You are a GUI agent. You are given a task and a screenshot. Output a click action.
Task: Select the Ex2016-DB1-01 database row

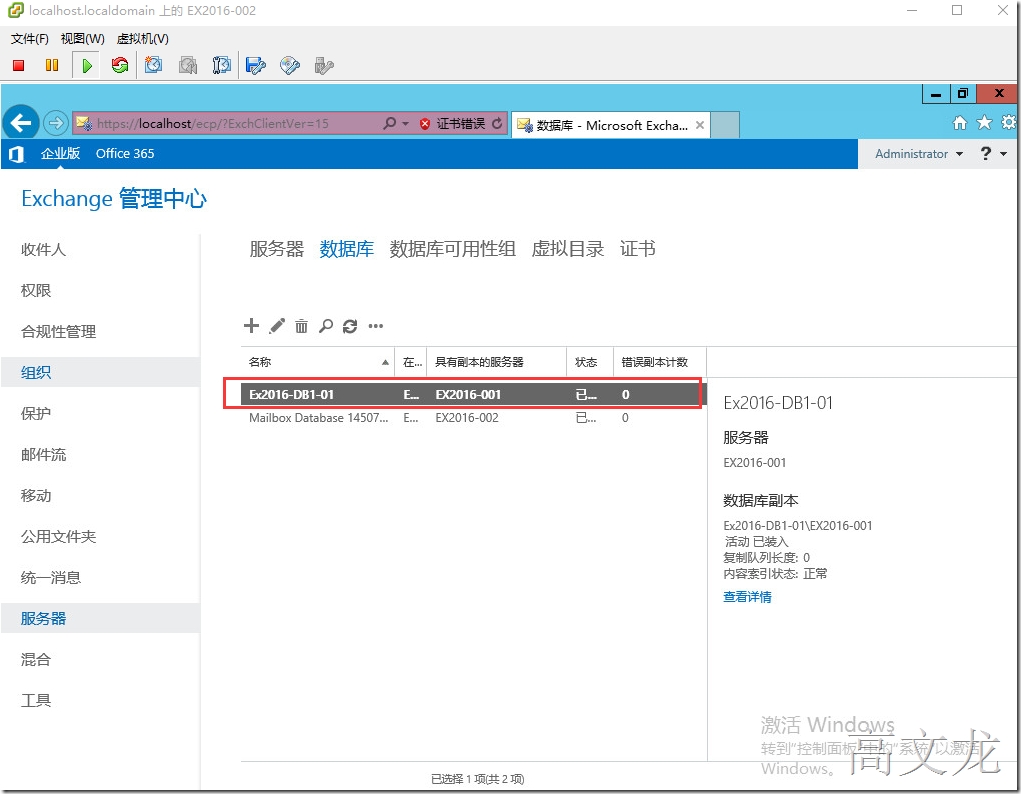[473, 394]
